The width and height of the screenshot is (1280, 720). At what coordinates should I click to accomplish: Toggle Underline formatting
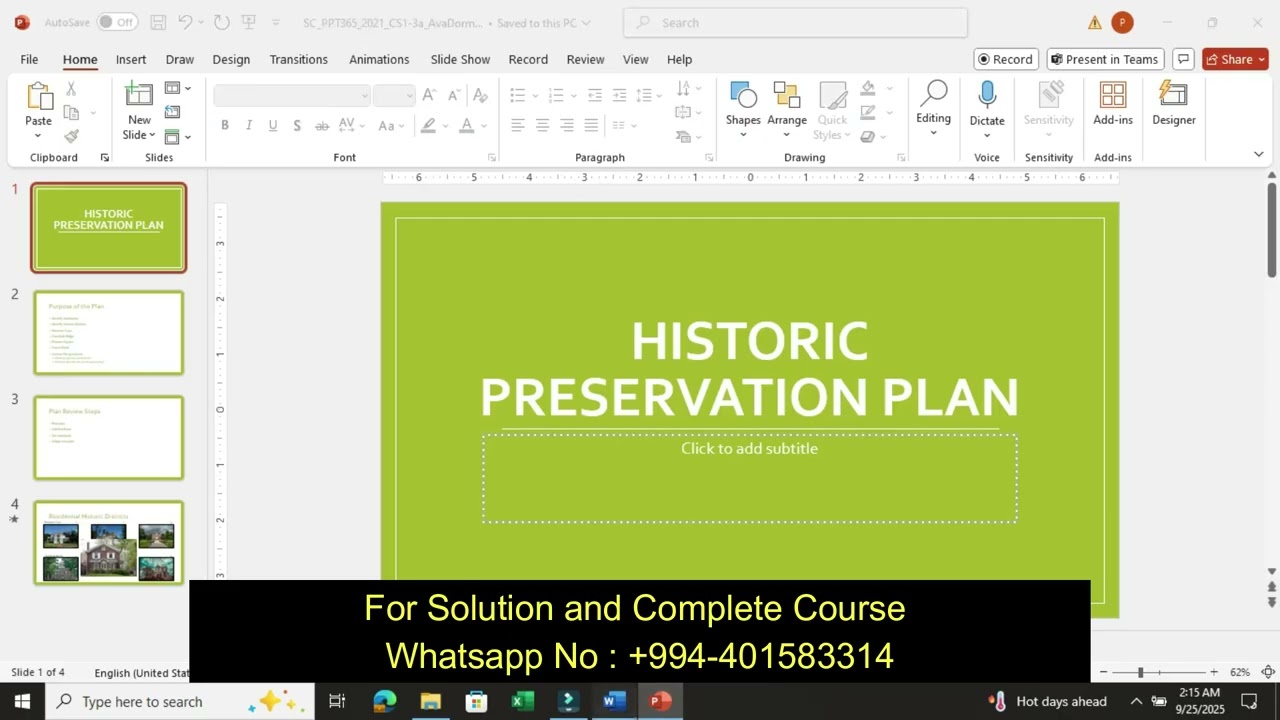point(272,125)
